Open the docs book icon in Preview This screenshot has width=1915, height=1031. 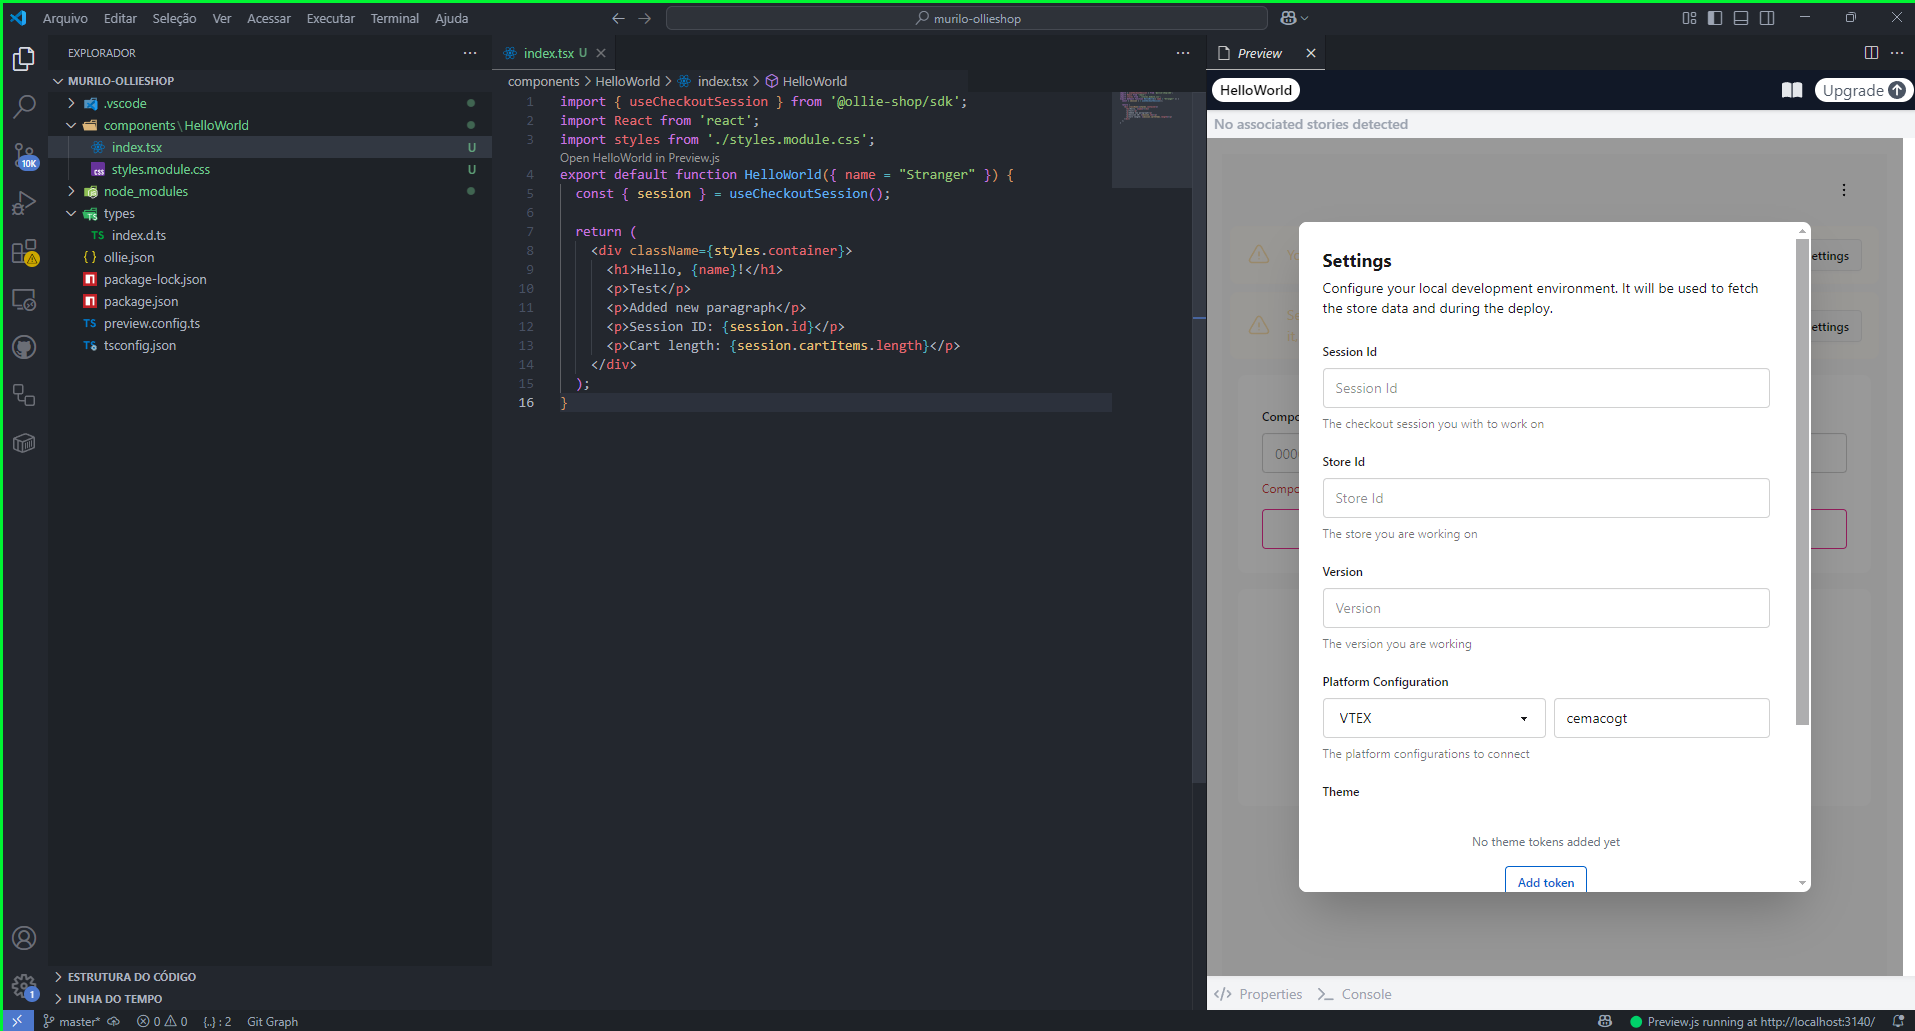tap(1792, 90)
